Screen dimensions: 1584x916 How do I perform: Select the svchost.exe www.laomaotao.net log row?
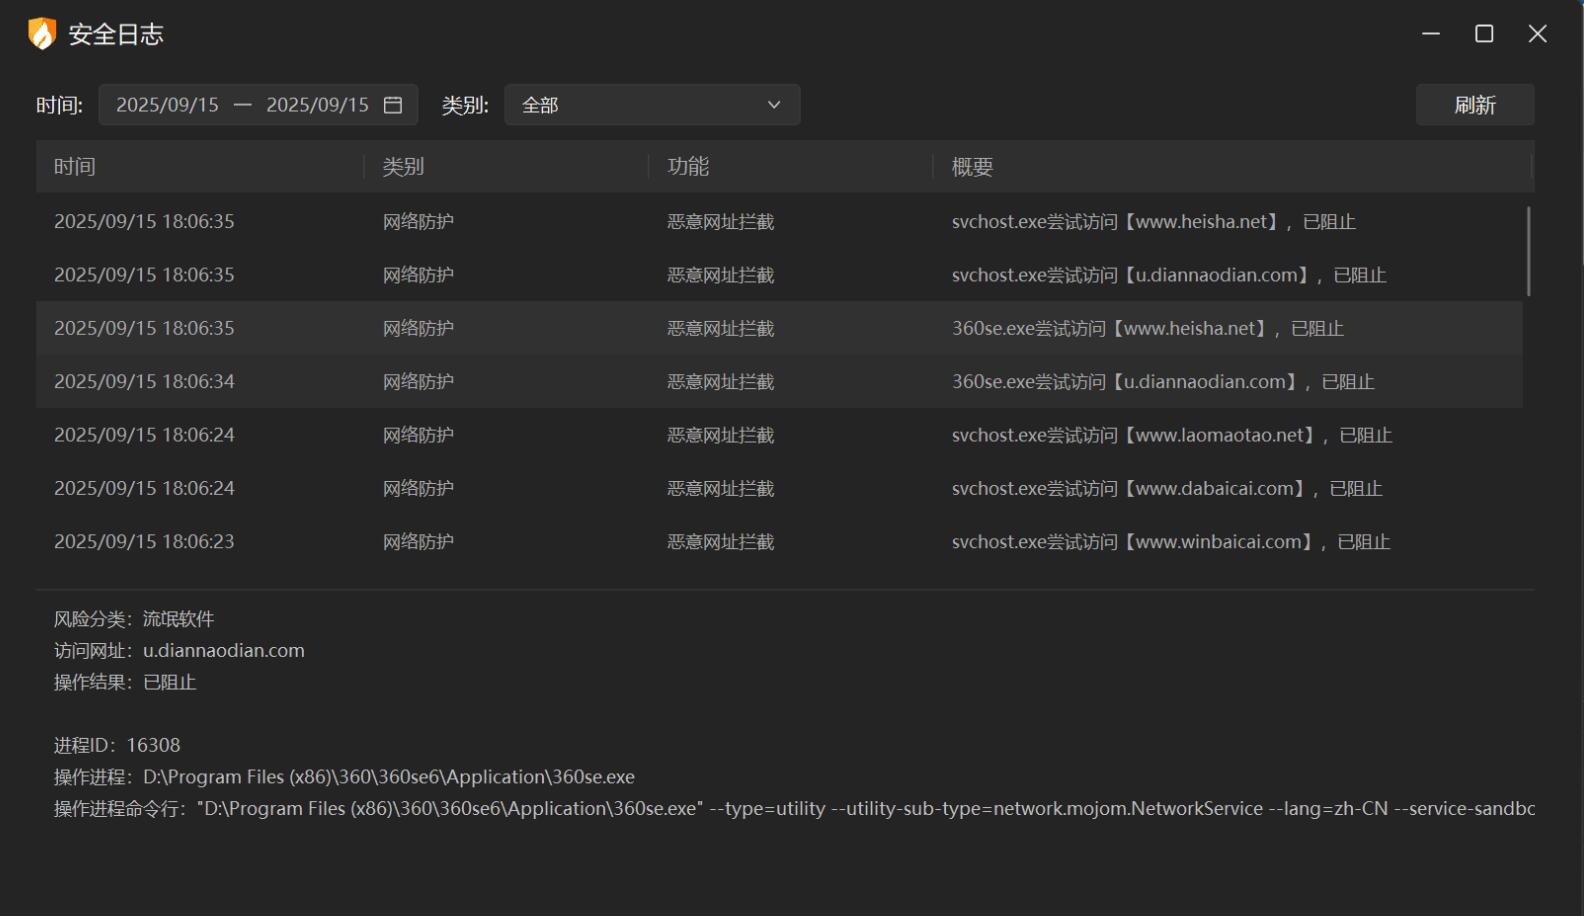[779, 435]
